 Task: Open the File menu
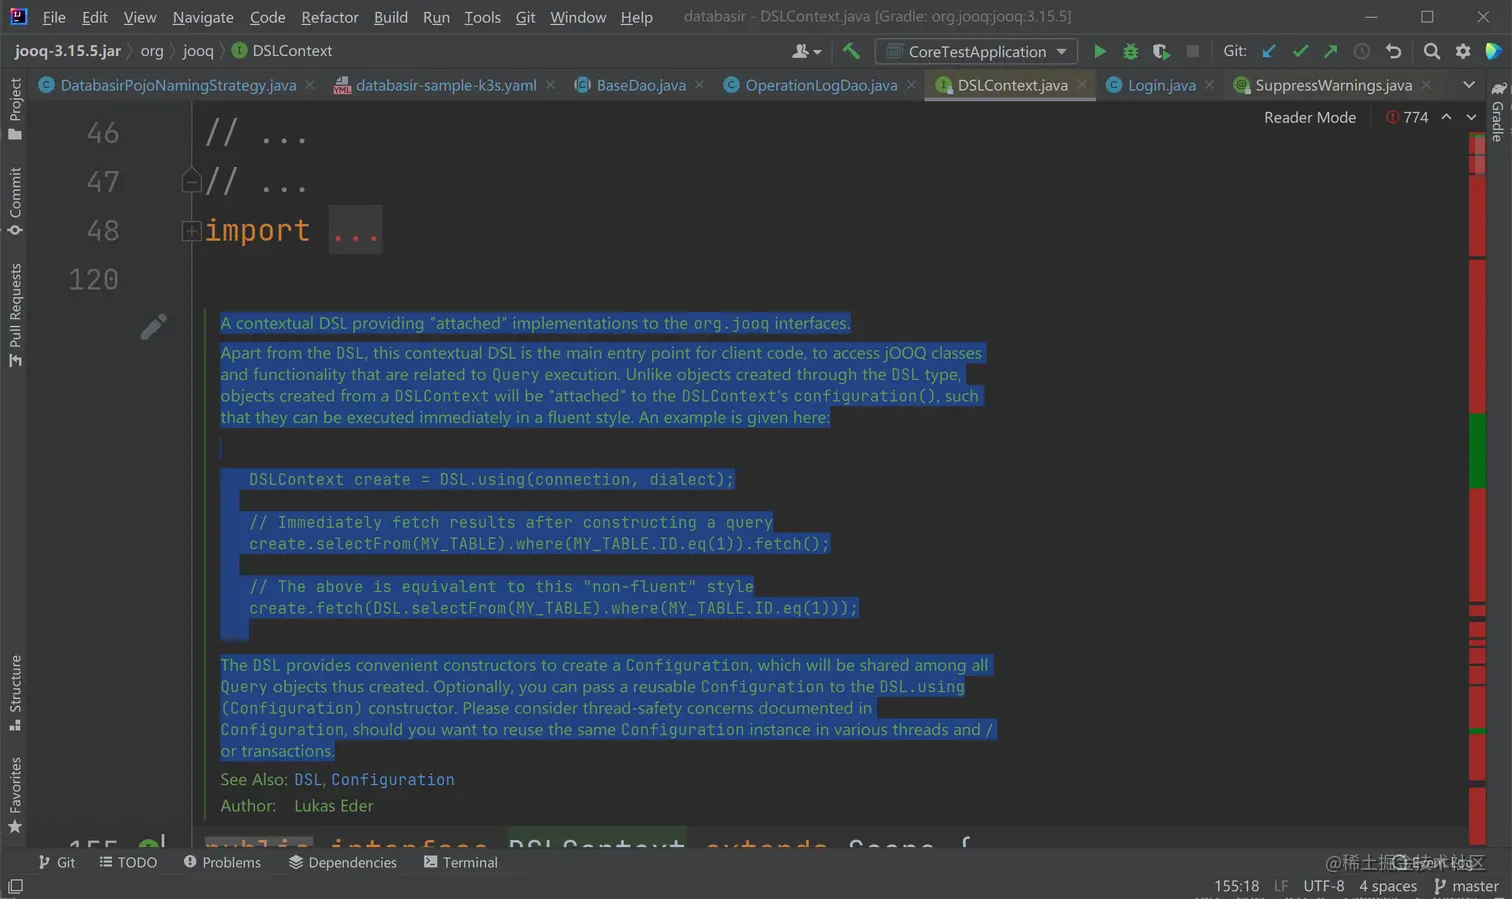(54, 17)
